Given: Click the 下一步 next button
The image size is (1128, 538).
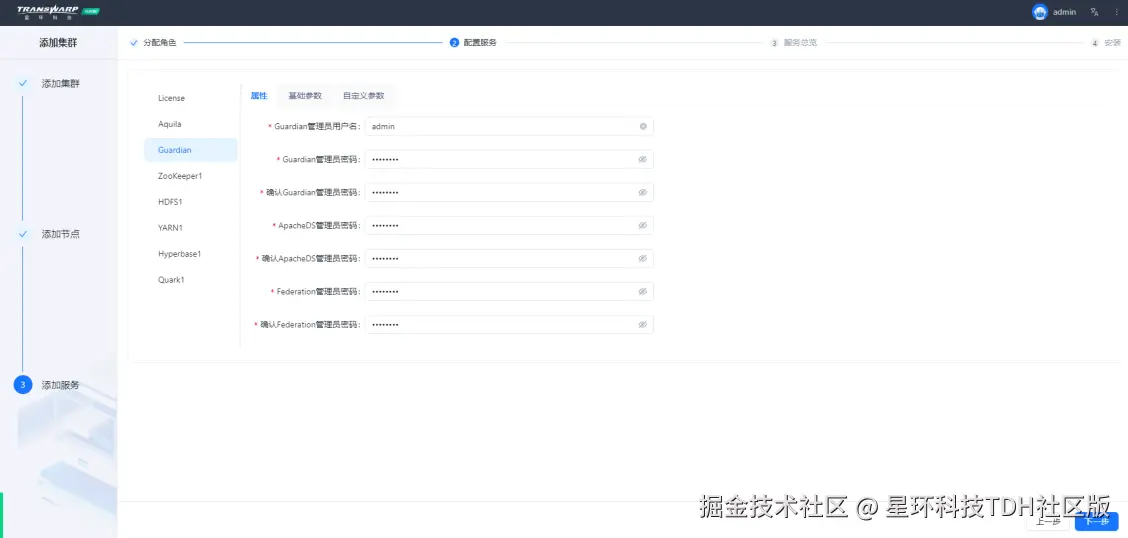Looking at the screenshot, I should click(x=1097, y=521).
